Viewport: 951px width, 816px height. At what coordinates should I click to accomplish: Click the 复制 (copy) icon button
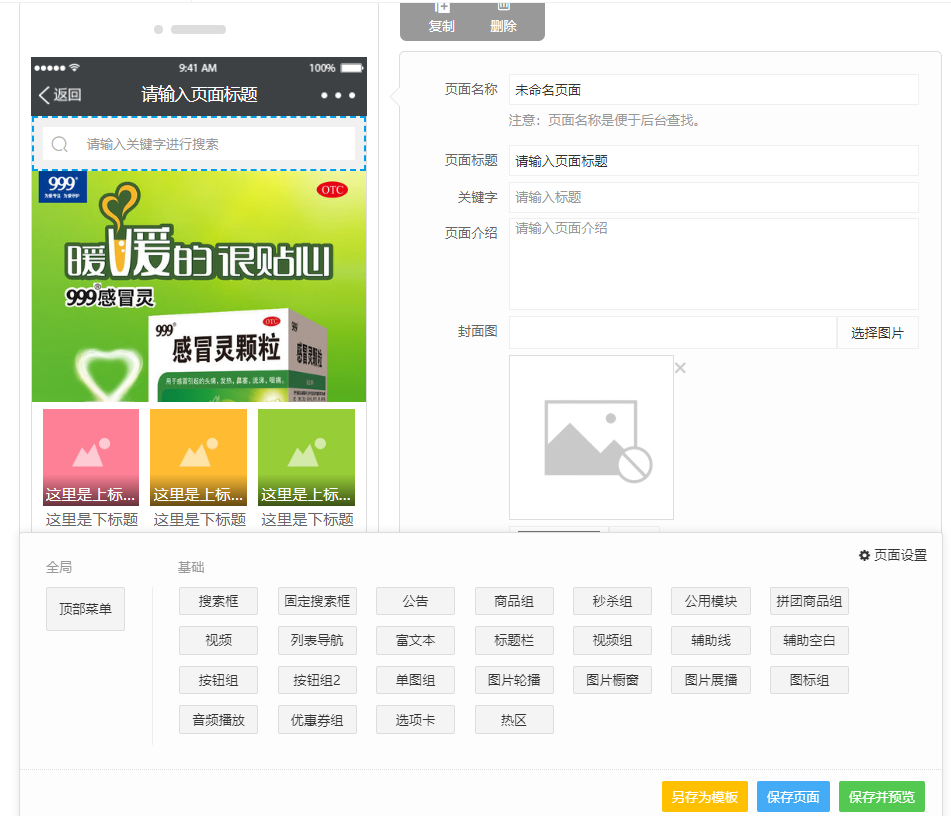(x=442, y=18)
